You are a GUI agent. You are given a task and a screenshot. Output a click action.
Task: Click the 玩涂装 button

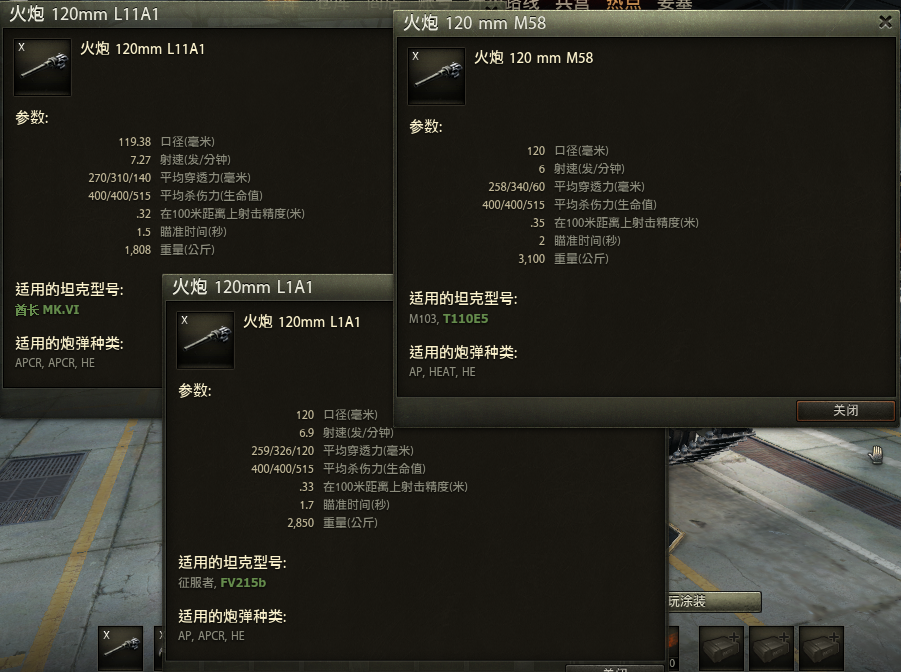(x=714, y=601)
